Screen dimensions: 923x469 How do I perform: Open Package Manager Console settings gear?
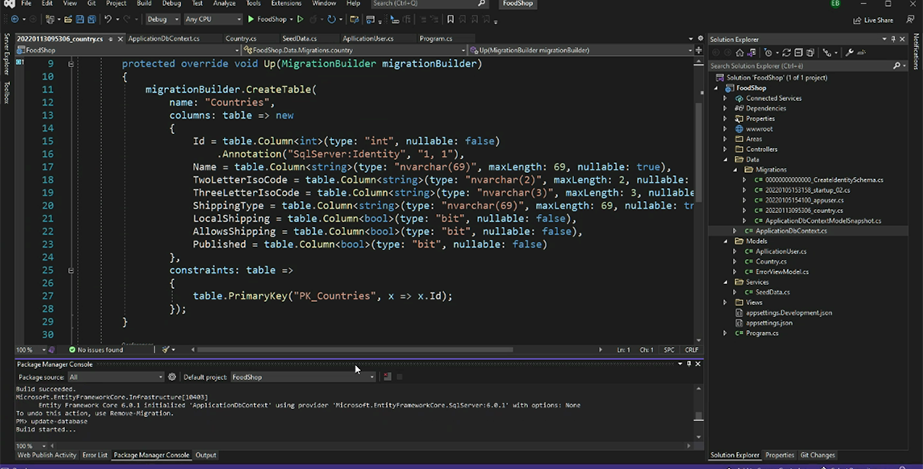pos(172,377)
